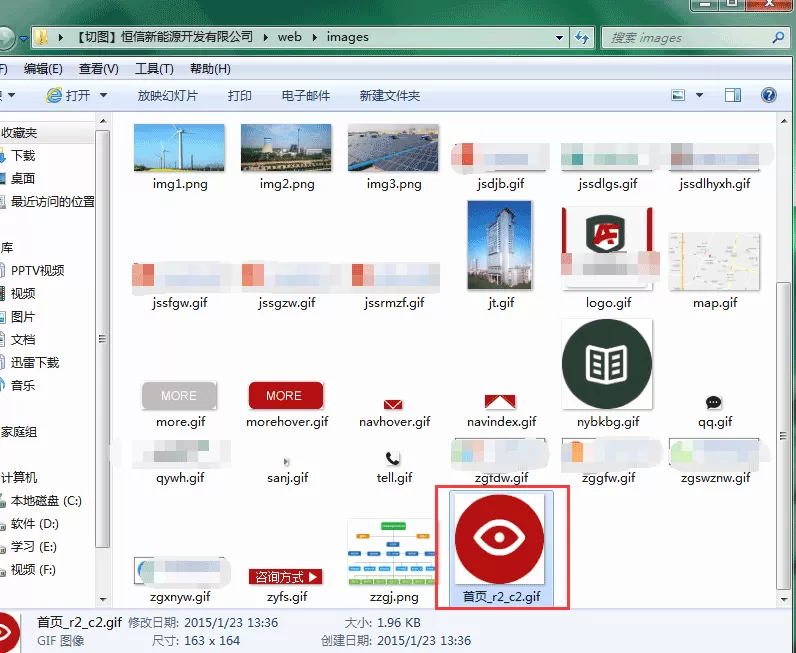Select the jssdlgs.gif file
The width and height of the screenshot is (796, 653).
(607, 157)
